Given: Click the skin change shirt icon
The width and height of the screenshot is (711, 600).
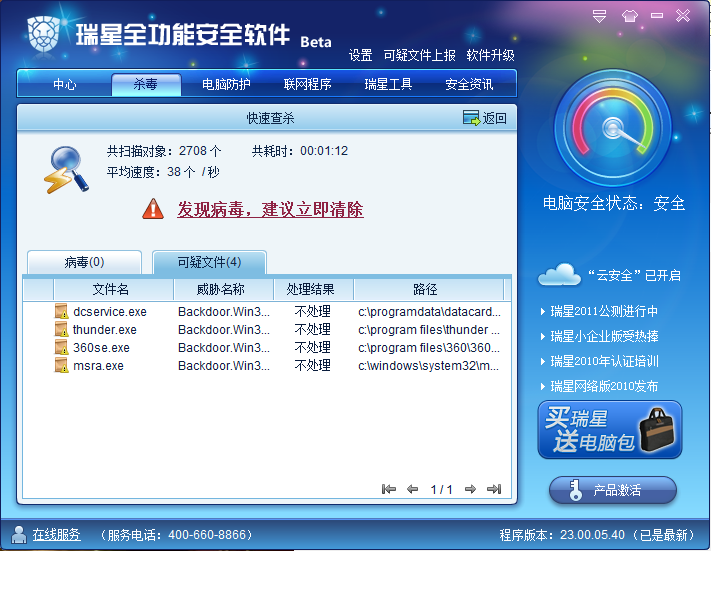Looking at the screenshot, I should (629, 16).
